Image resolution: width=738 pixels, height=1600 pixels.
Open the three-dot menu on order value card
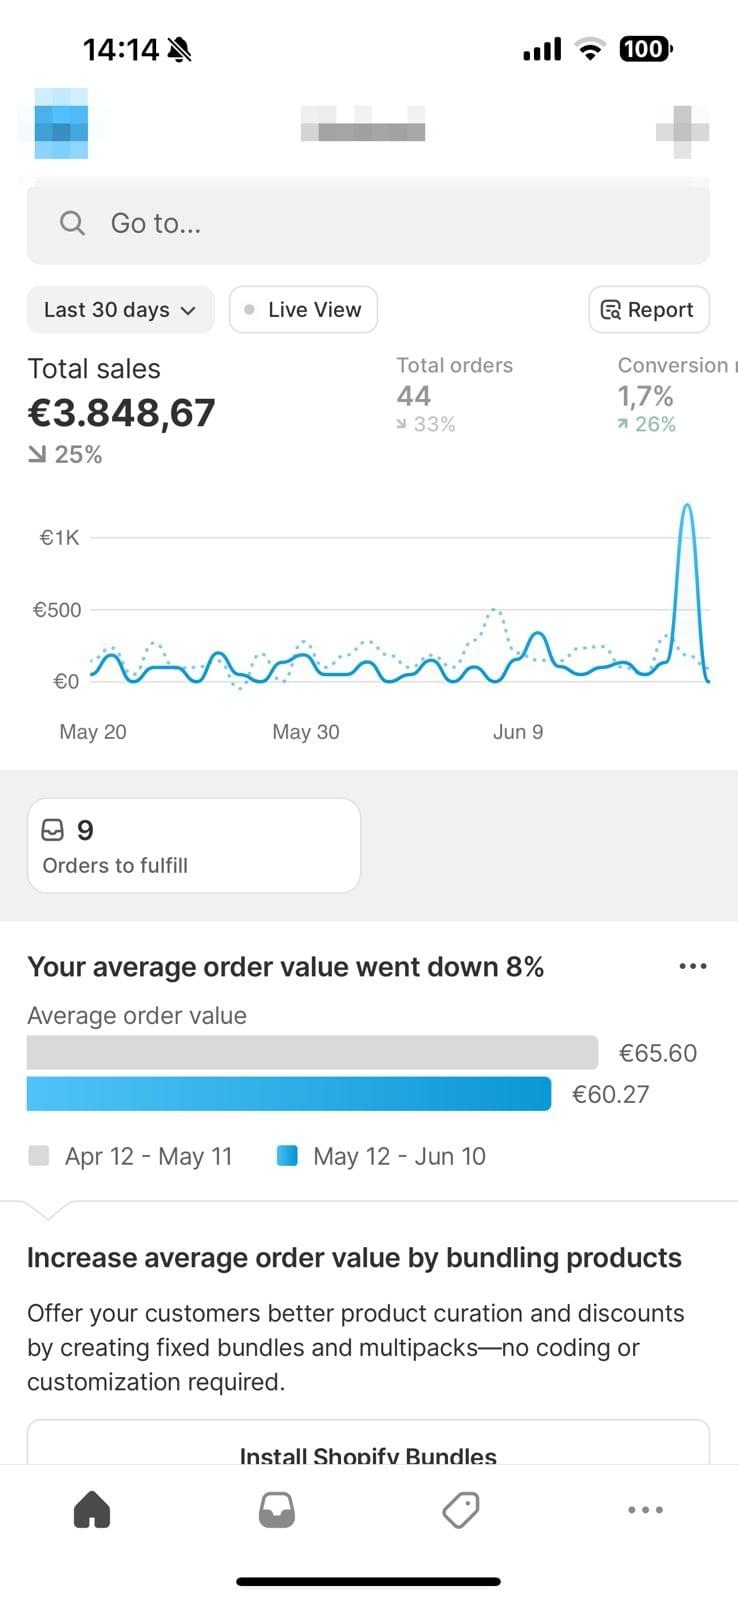click(x=693, y=966)
